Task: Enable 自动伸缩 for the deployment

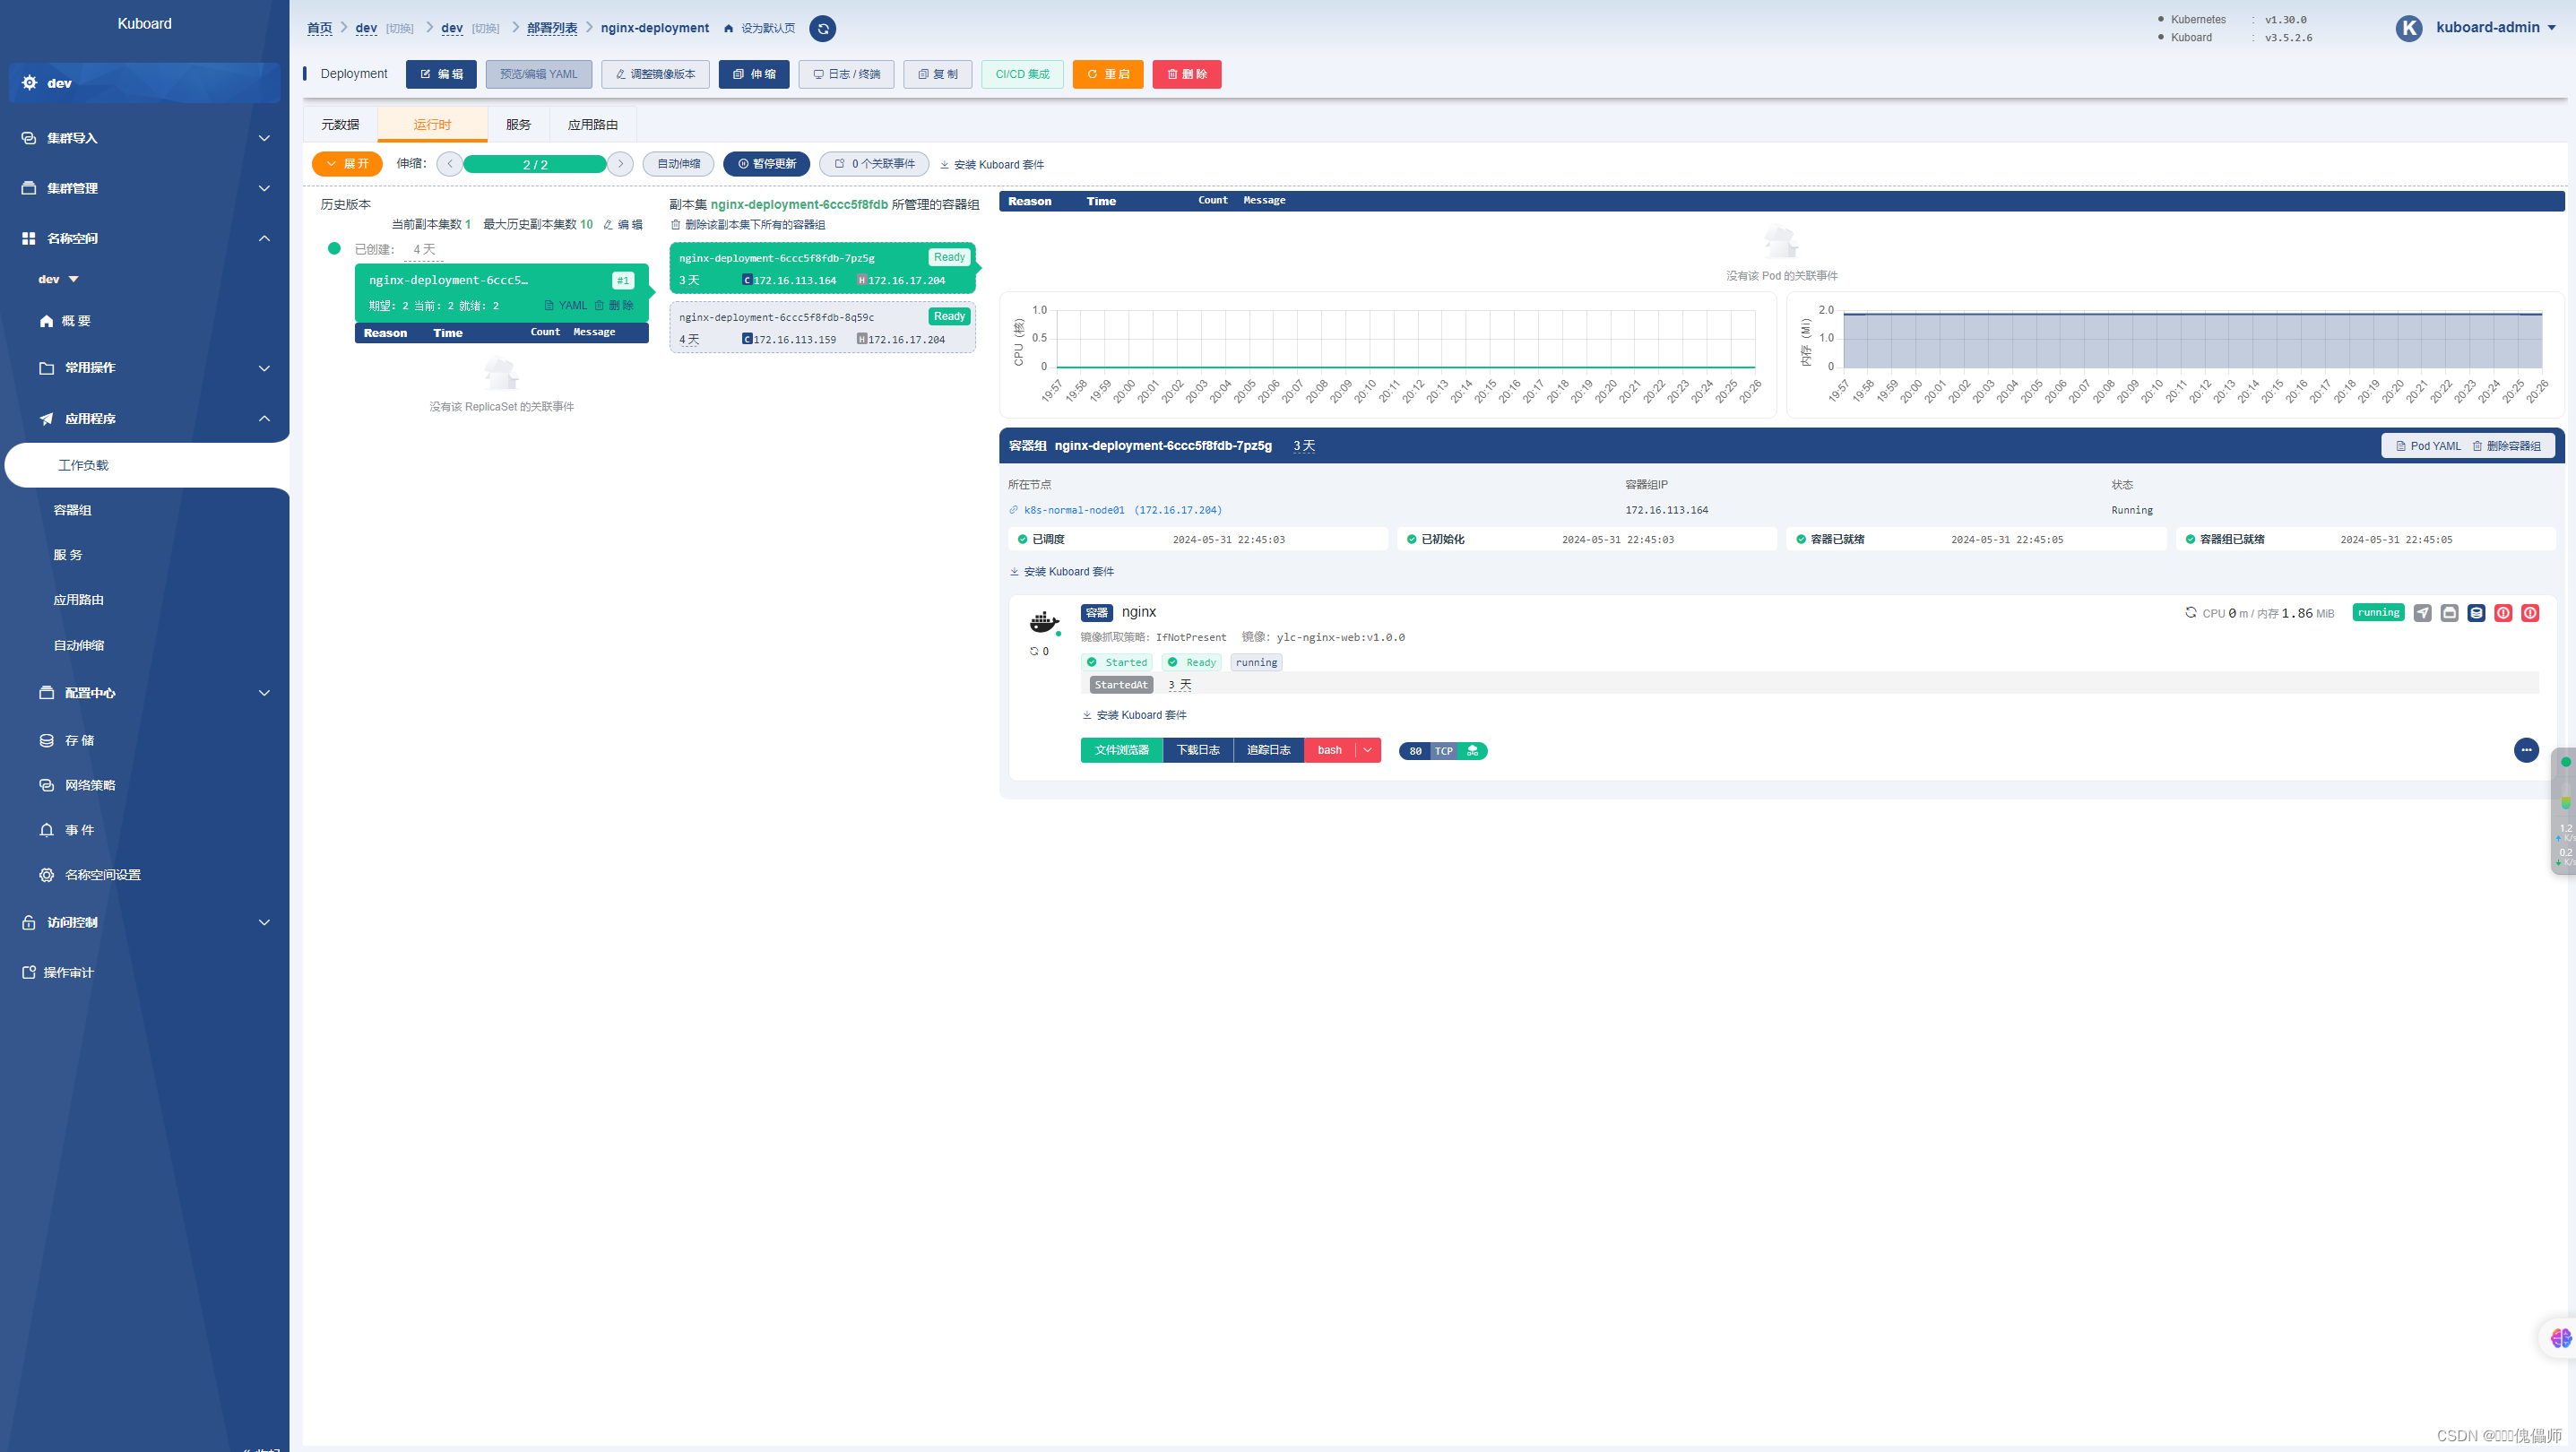Action: point(678,163)
